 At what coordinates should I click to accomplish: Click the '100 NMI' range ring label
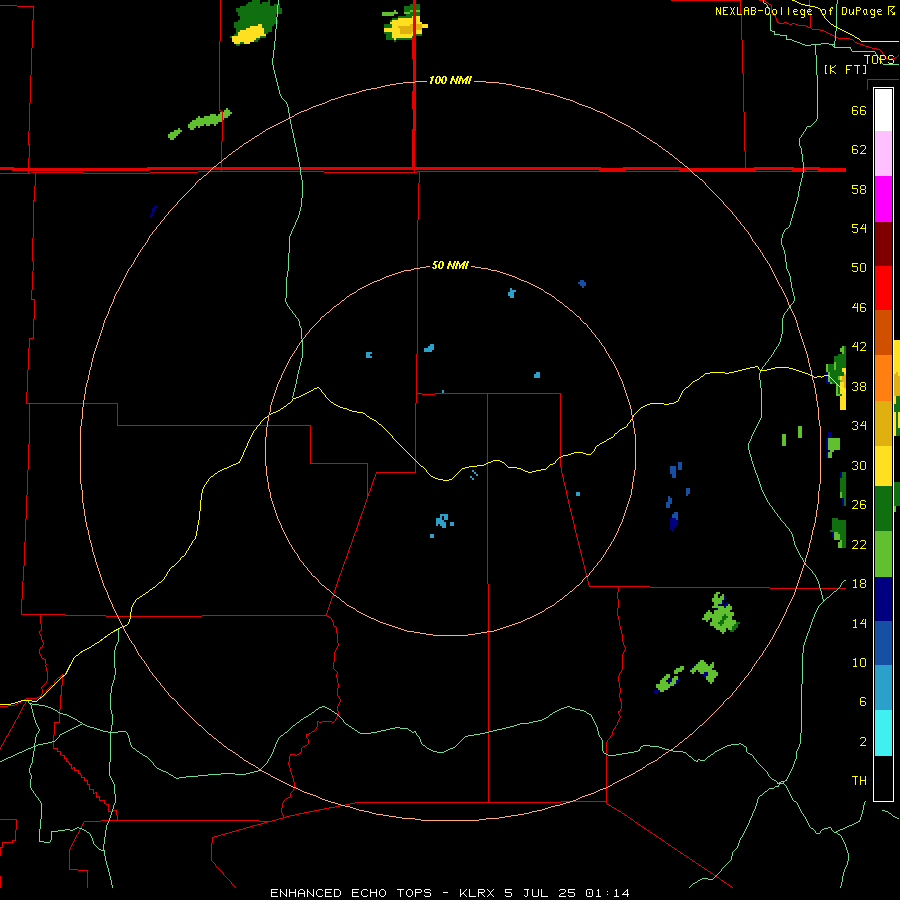coord(450,80)
